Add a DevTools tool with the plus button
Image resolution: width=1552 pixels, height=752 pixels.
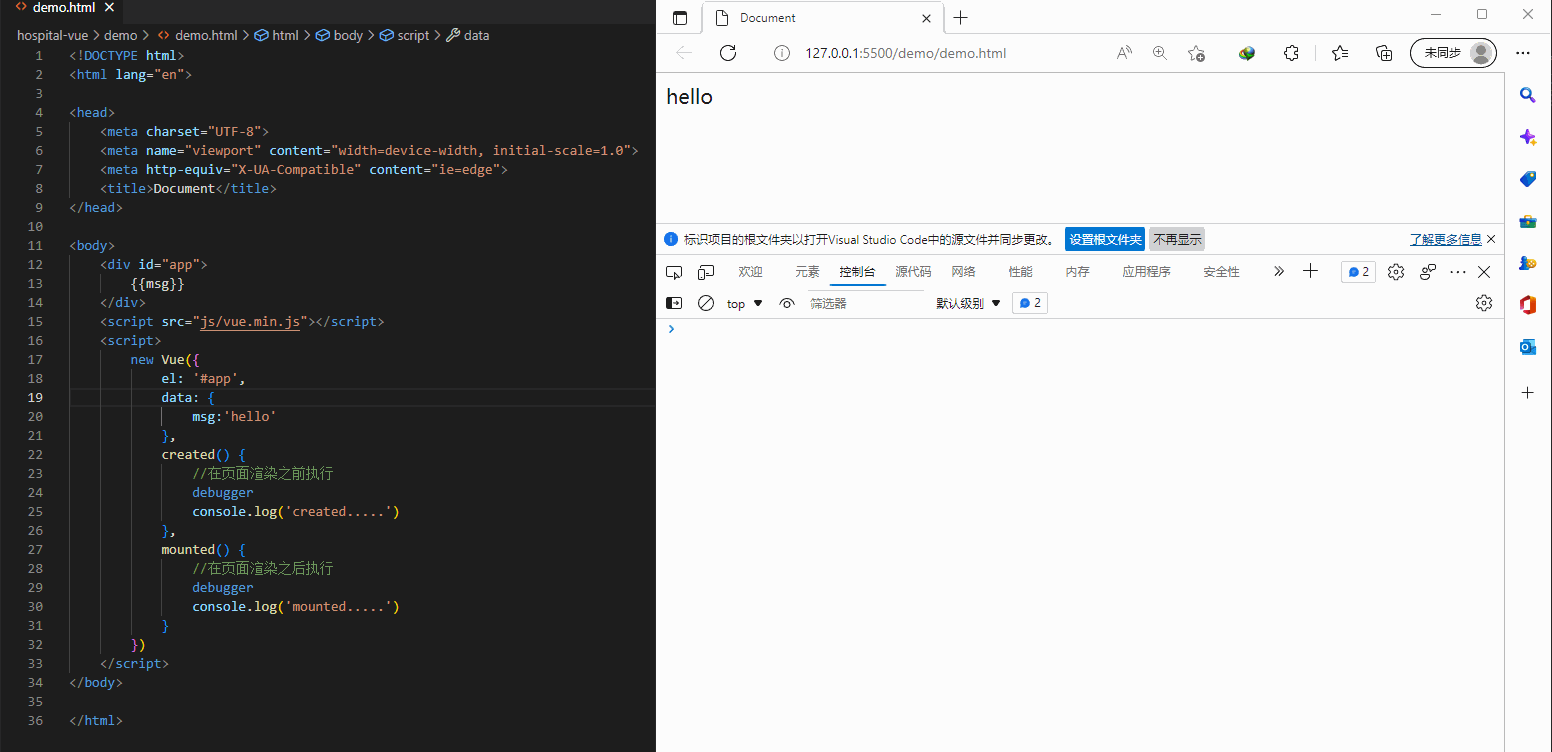1310,272
